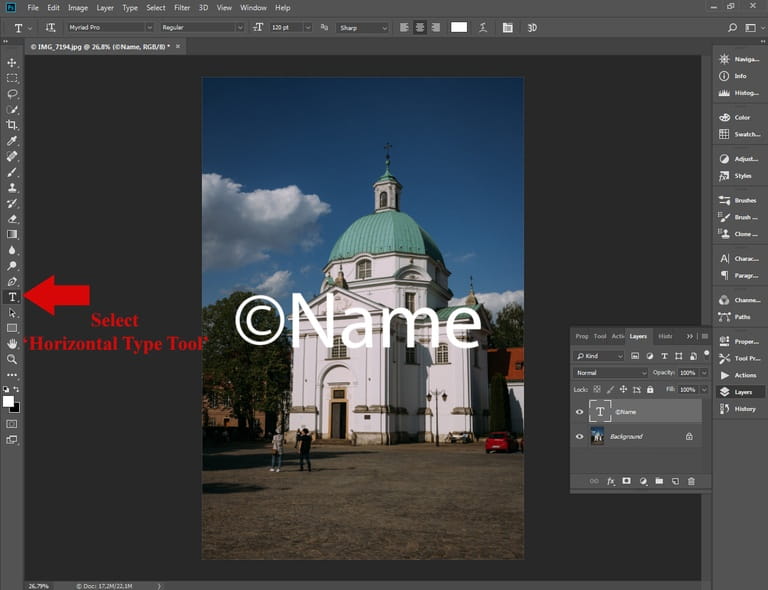Open the Layer menu
The height and width of the screenshot is (590, 768).
coord(105,8)
